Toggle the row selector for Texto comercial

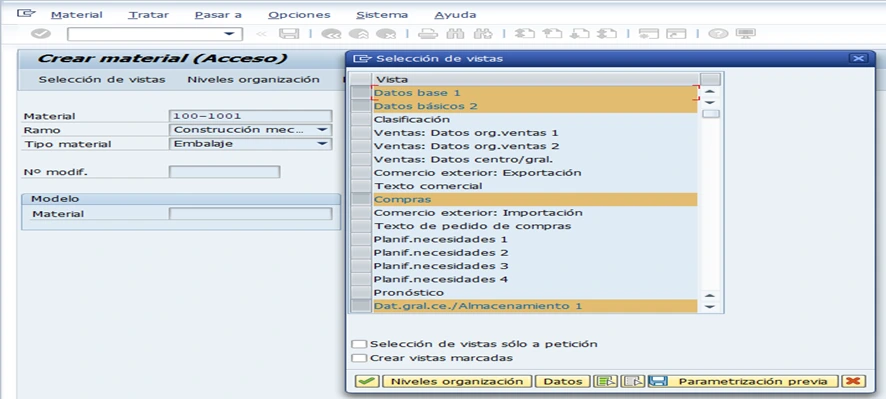(x=361, y=186)
